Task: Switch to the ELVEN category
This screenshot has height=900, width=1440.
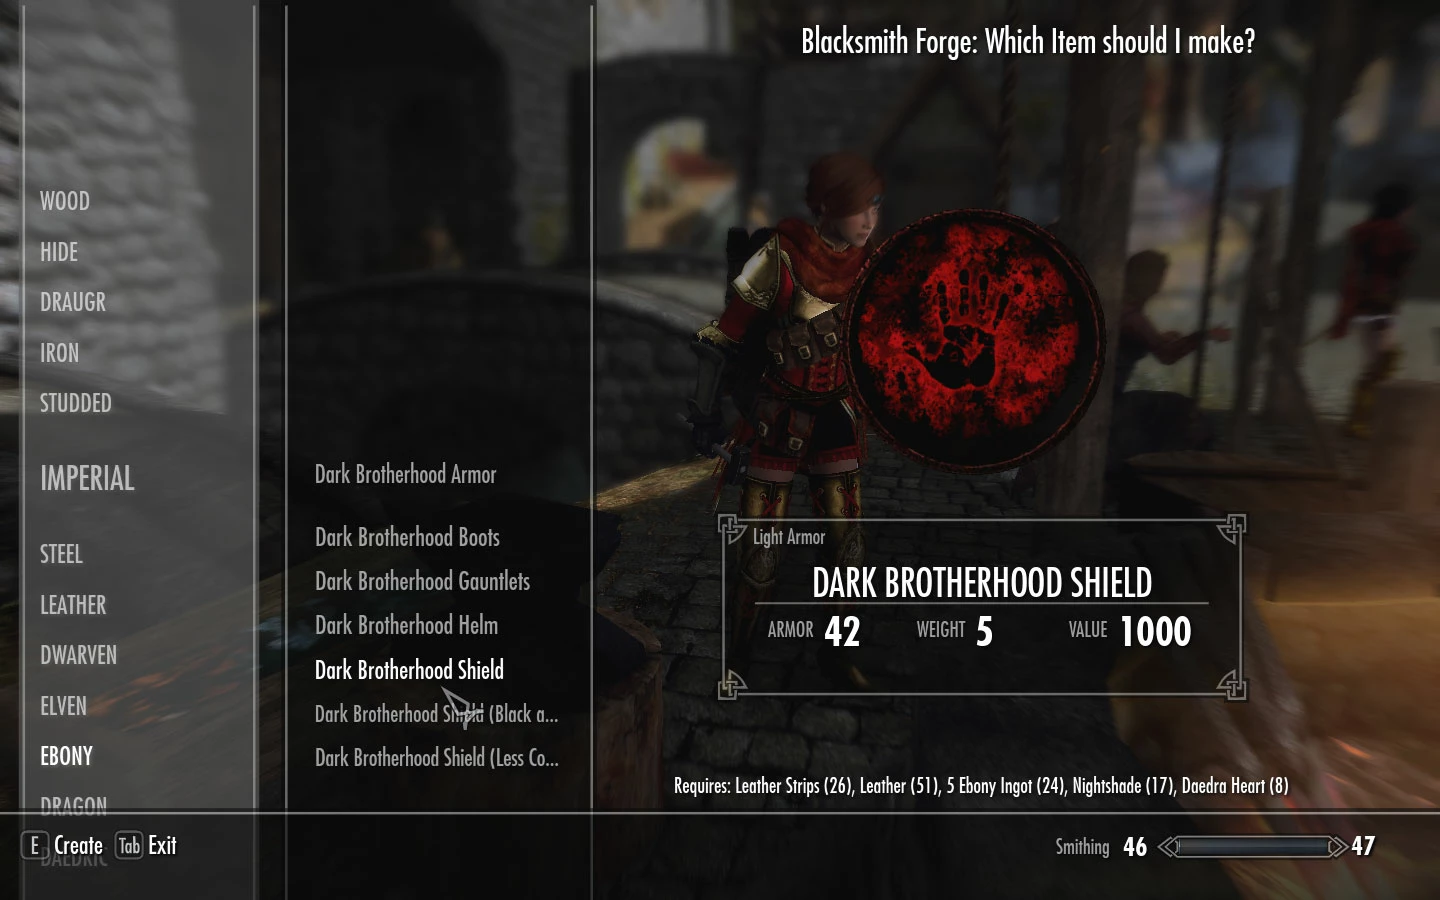Action: tap(63, 706)
